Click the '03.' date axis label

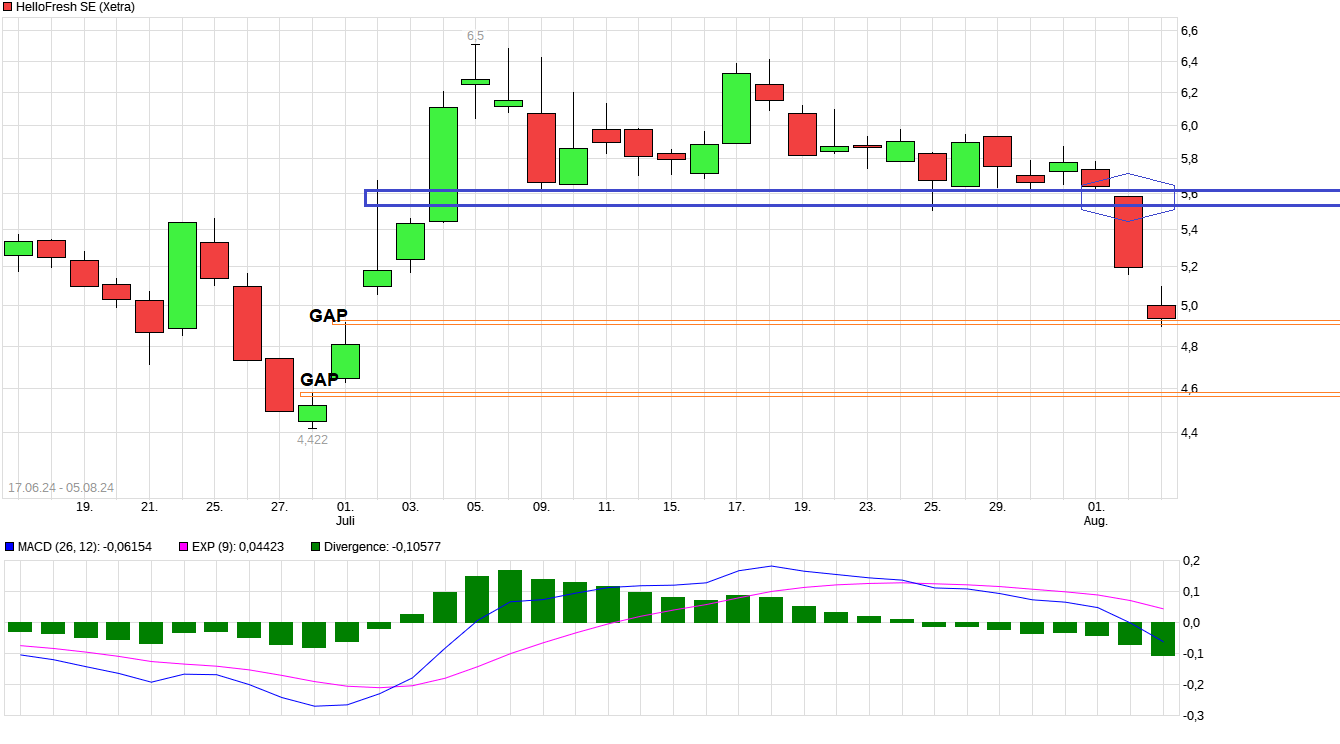(410, 507)
